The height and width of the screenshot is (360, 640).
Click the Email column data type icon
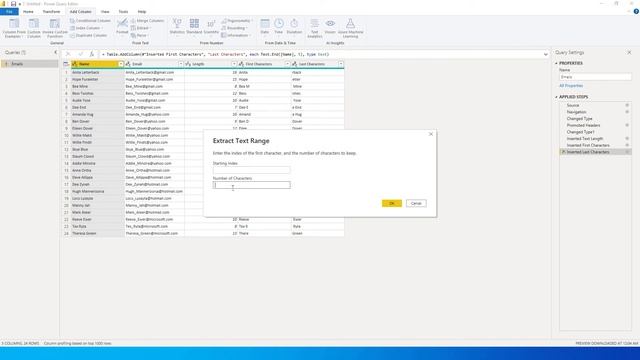click(128, 64)
